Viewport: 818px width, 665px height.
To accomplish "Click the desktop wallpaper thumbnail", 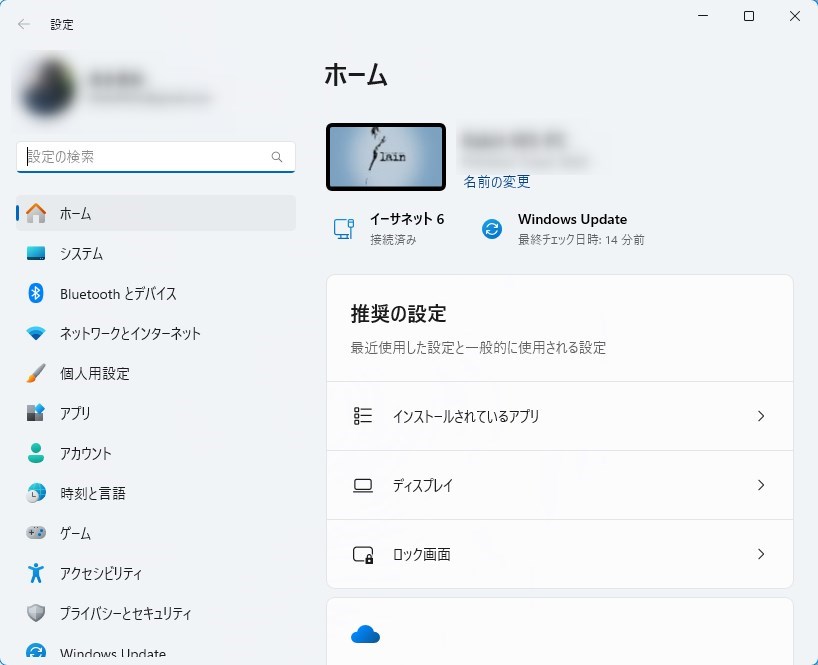I will pyautogui.click(x=386, y=157).
